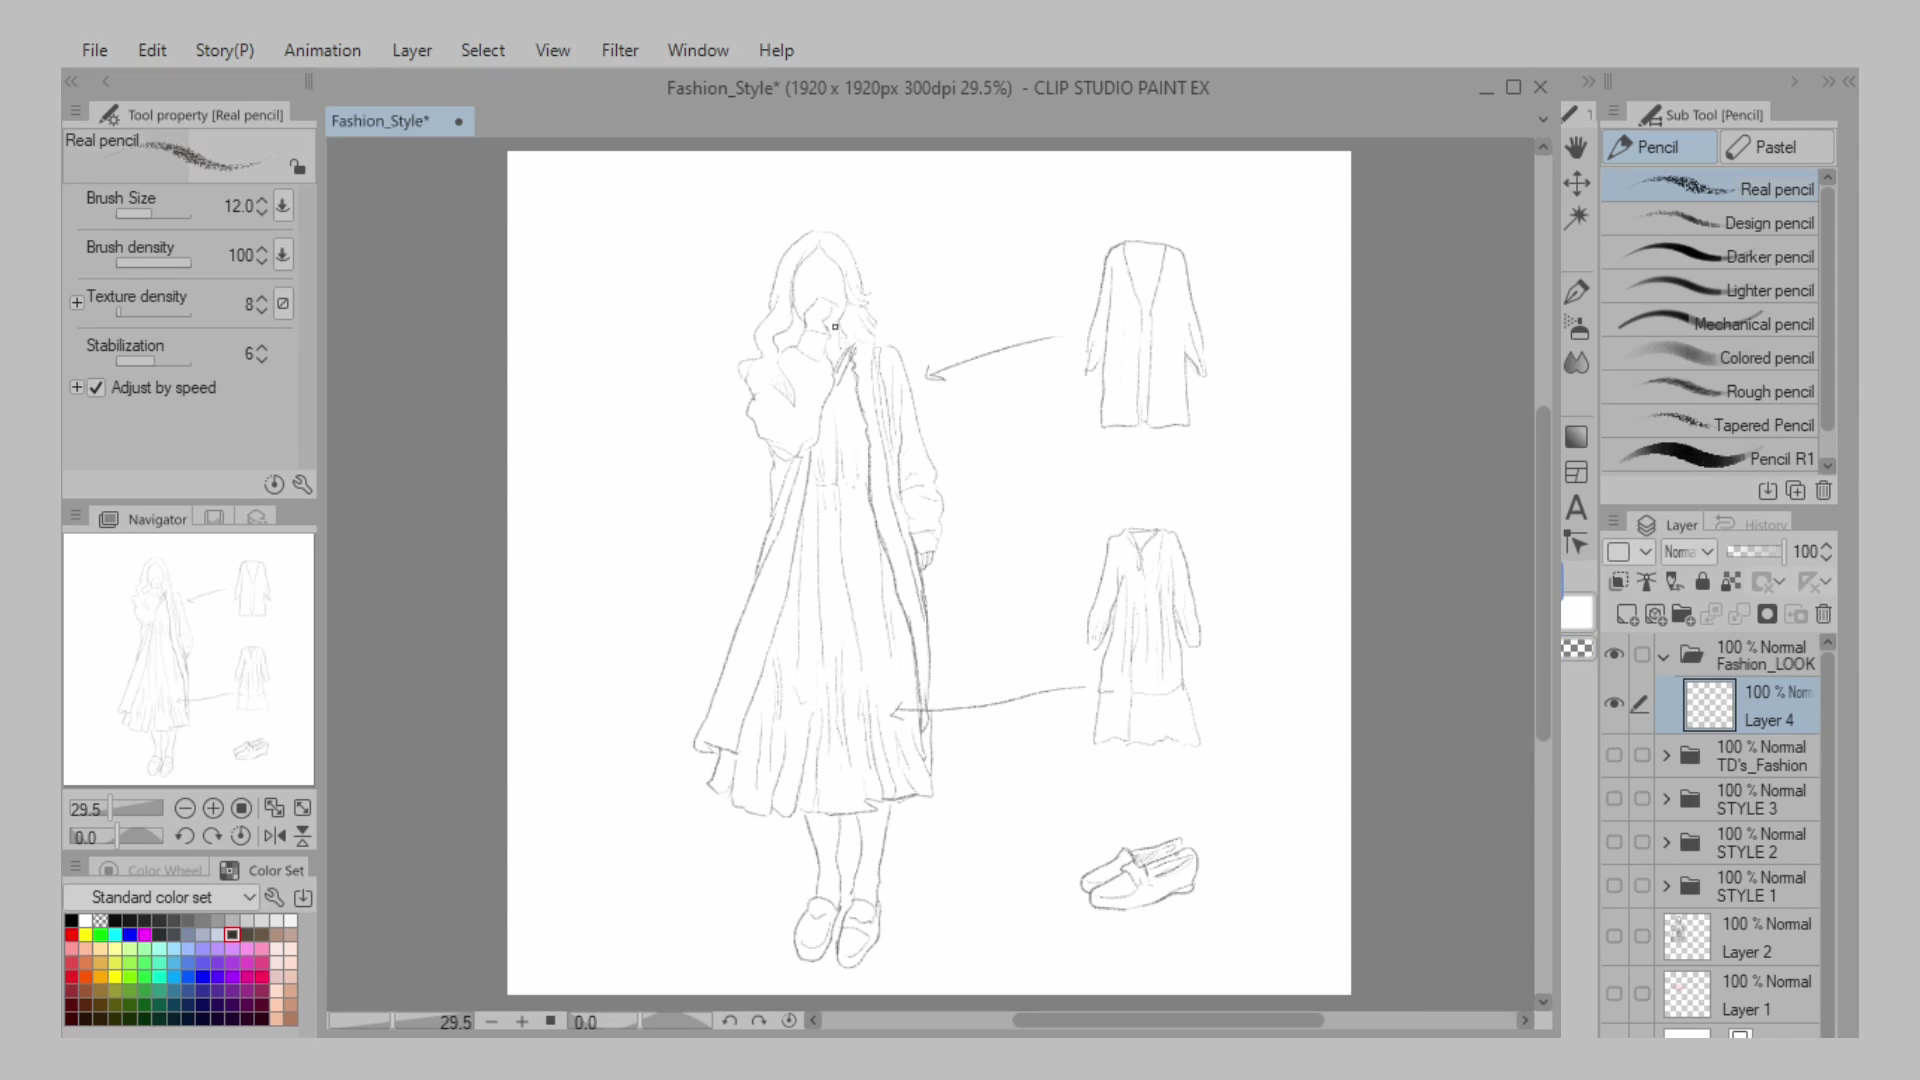
Task: Open the Filter menu
Action: click(x=620, y=50)
